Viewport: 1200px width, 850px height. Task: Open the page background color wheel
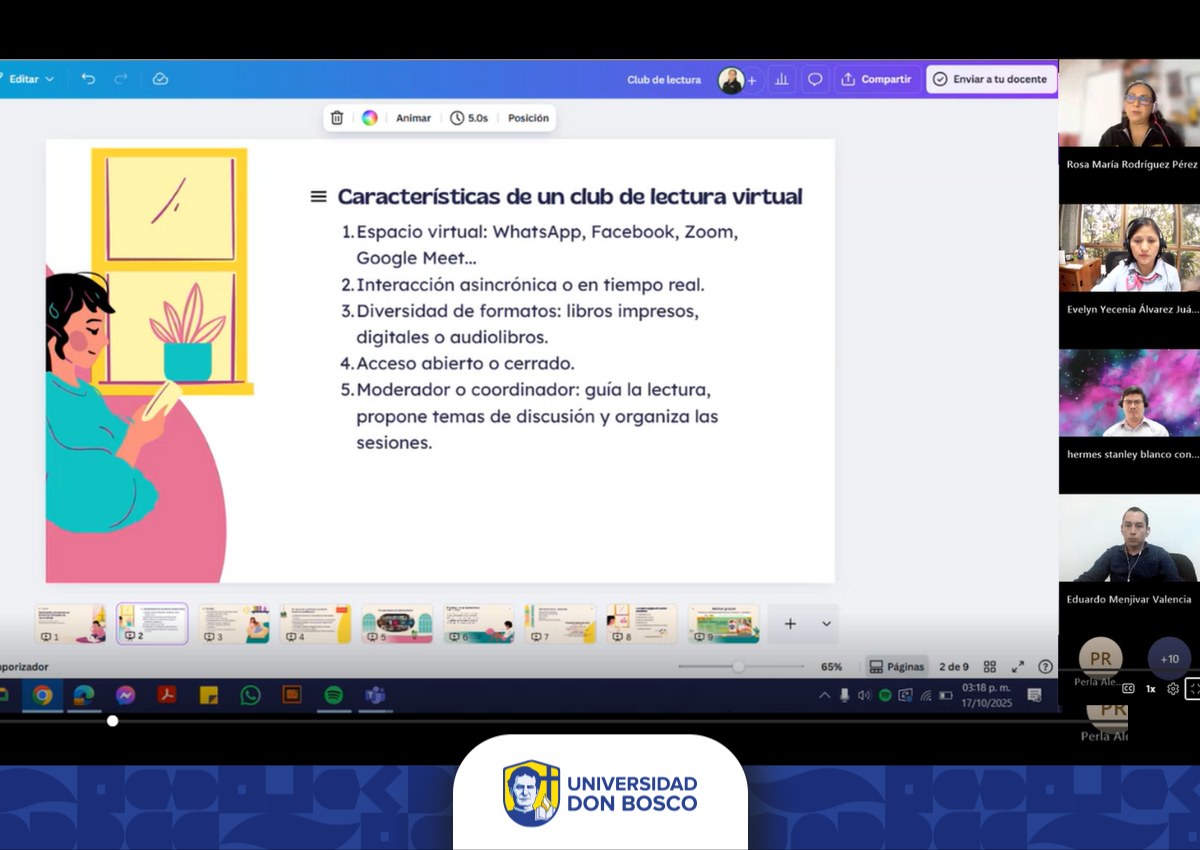pyautogui.click(x=370, y=118)
